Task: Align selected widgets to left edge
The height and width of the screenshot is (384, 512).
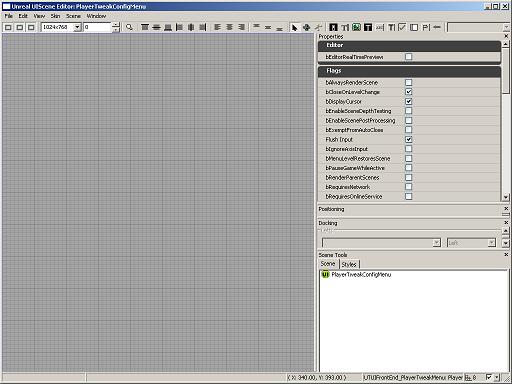Action: [179, 27]
